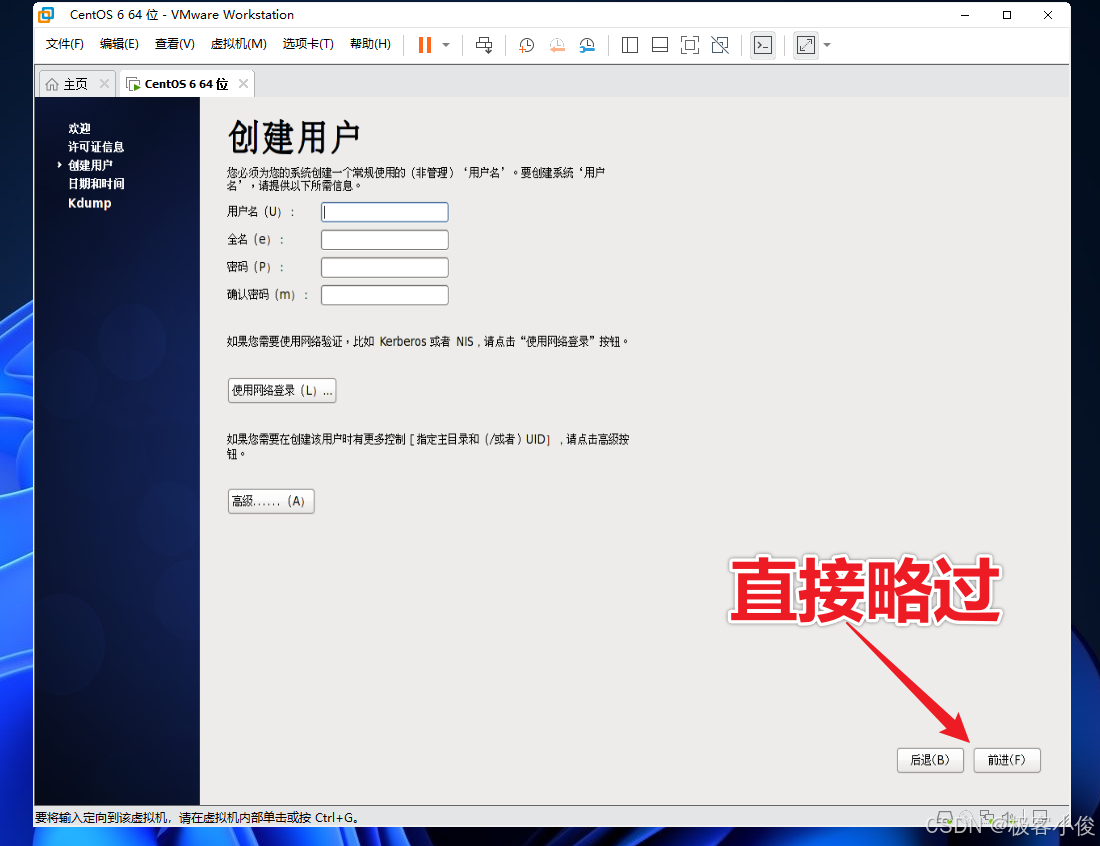Click the CD/DVD drive status bar icon
Viewport: 1100px width, 846px height.
[967, 818]
